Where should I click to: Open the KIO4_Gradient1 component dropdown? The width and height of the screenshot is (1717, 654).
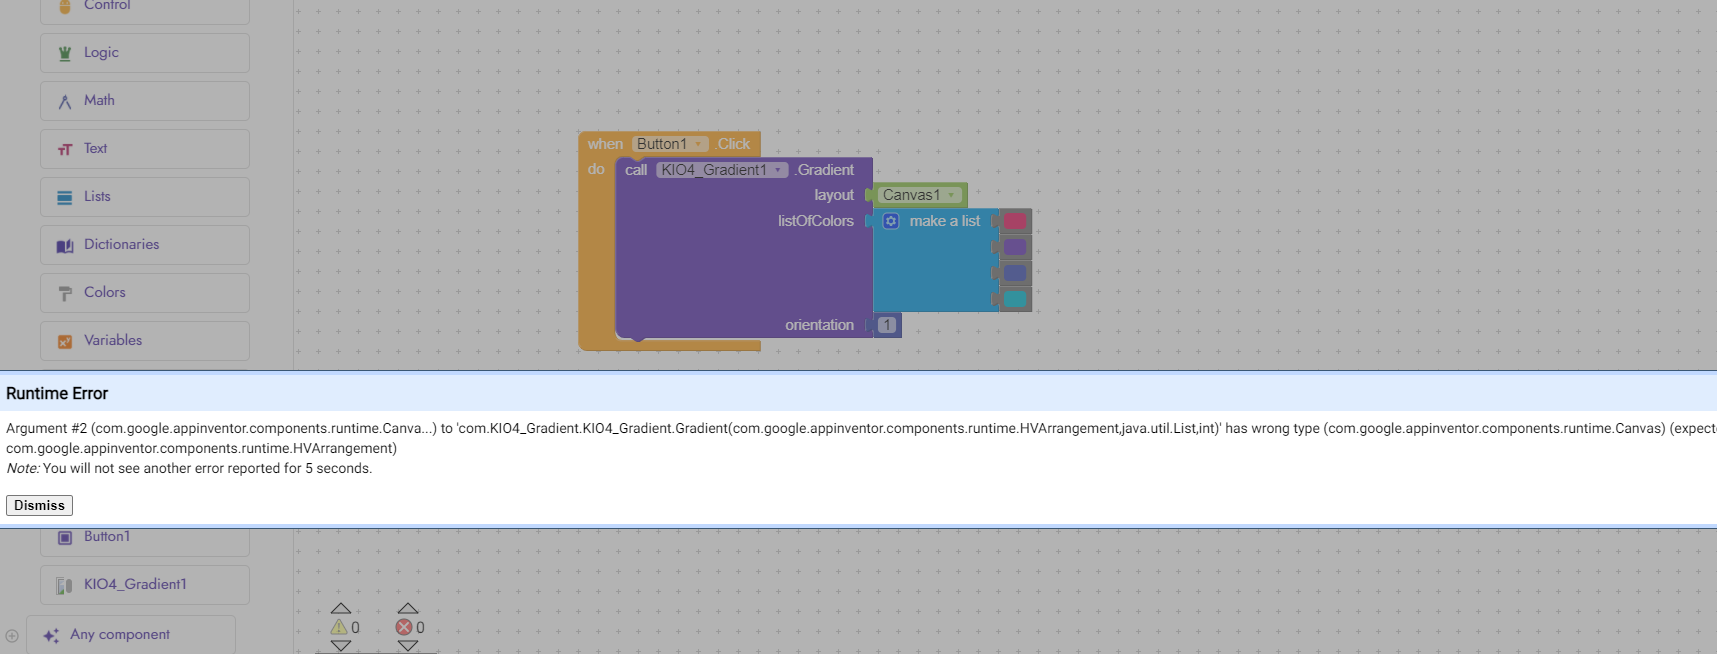click(778, 170)
